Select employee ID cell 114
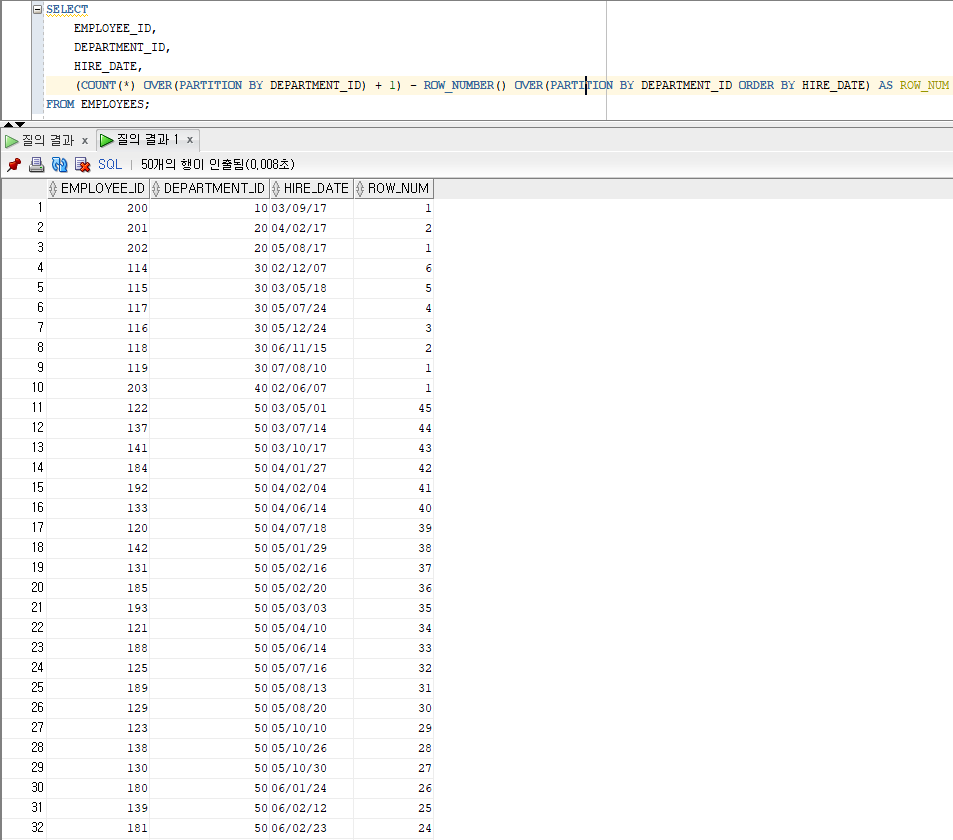953x840 pixels. (98, 268)
